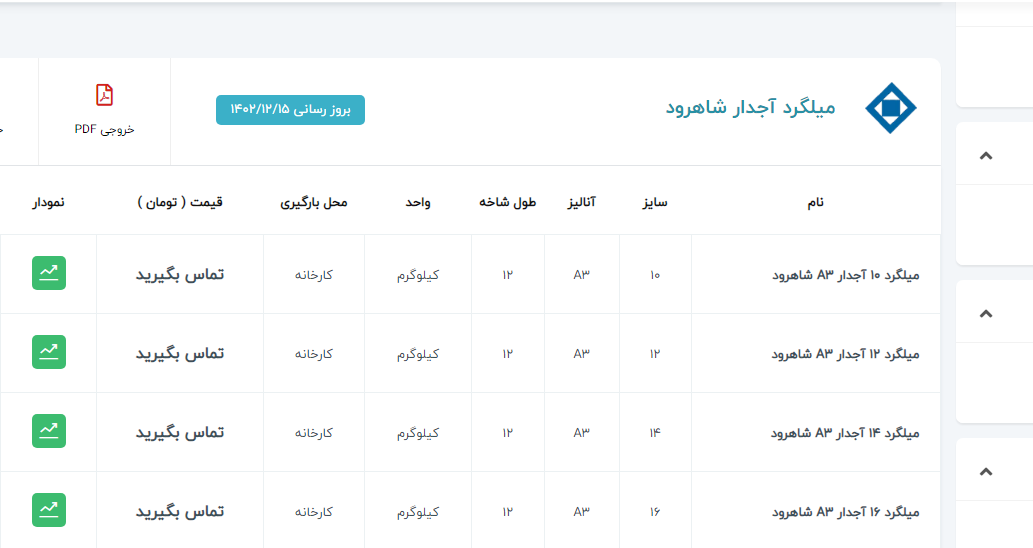1033x548 pixels.
Task: Open price chart for میلگرد ۱۰ آجدار A3 شاهرود
Action: click(49, 273)
